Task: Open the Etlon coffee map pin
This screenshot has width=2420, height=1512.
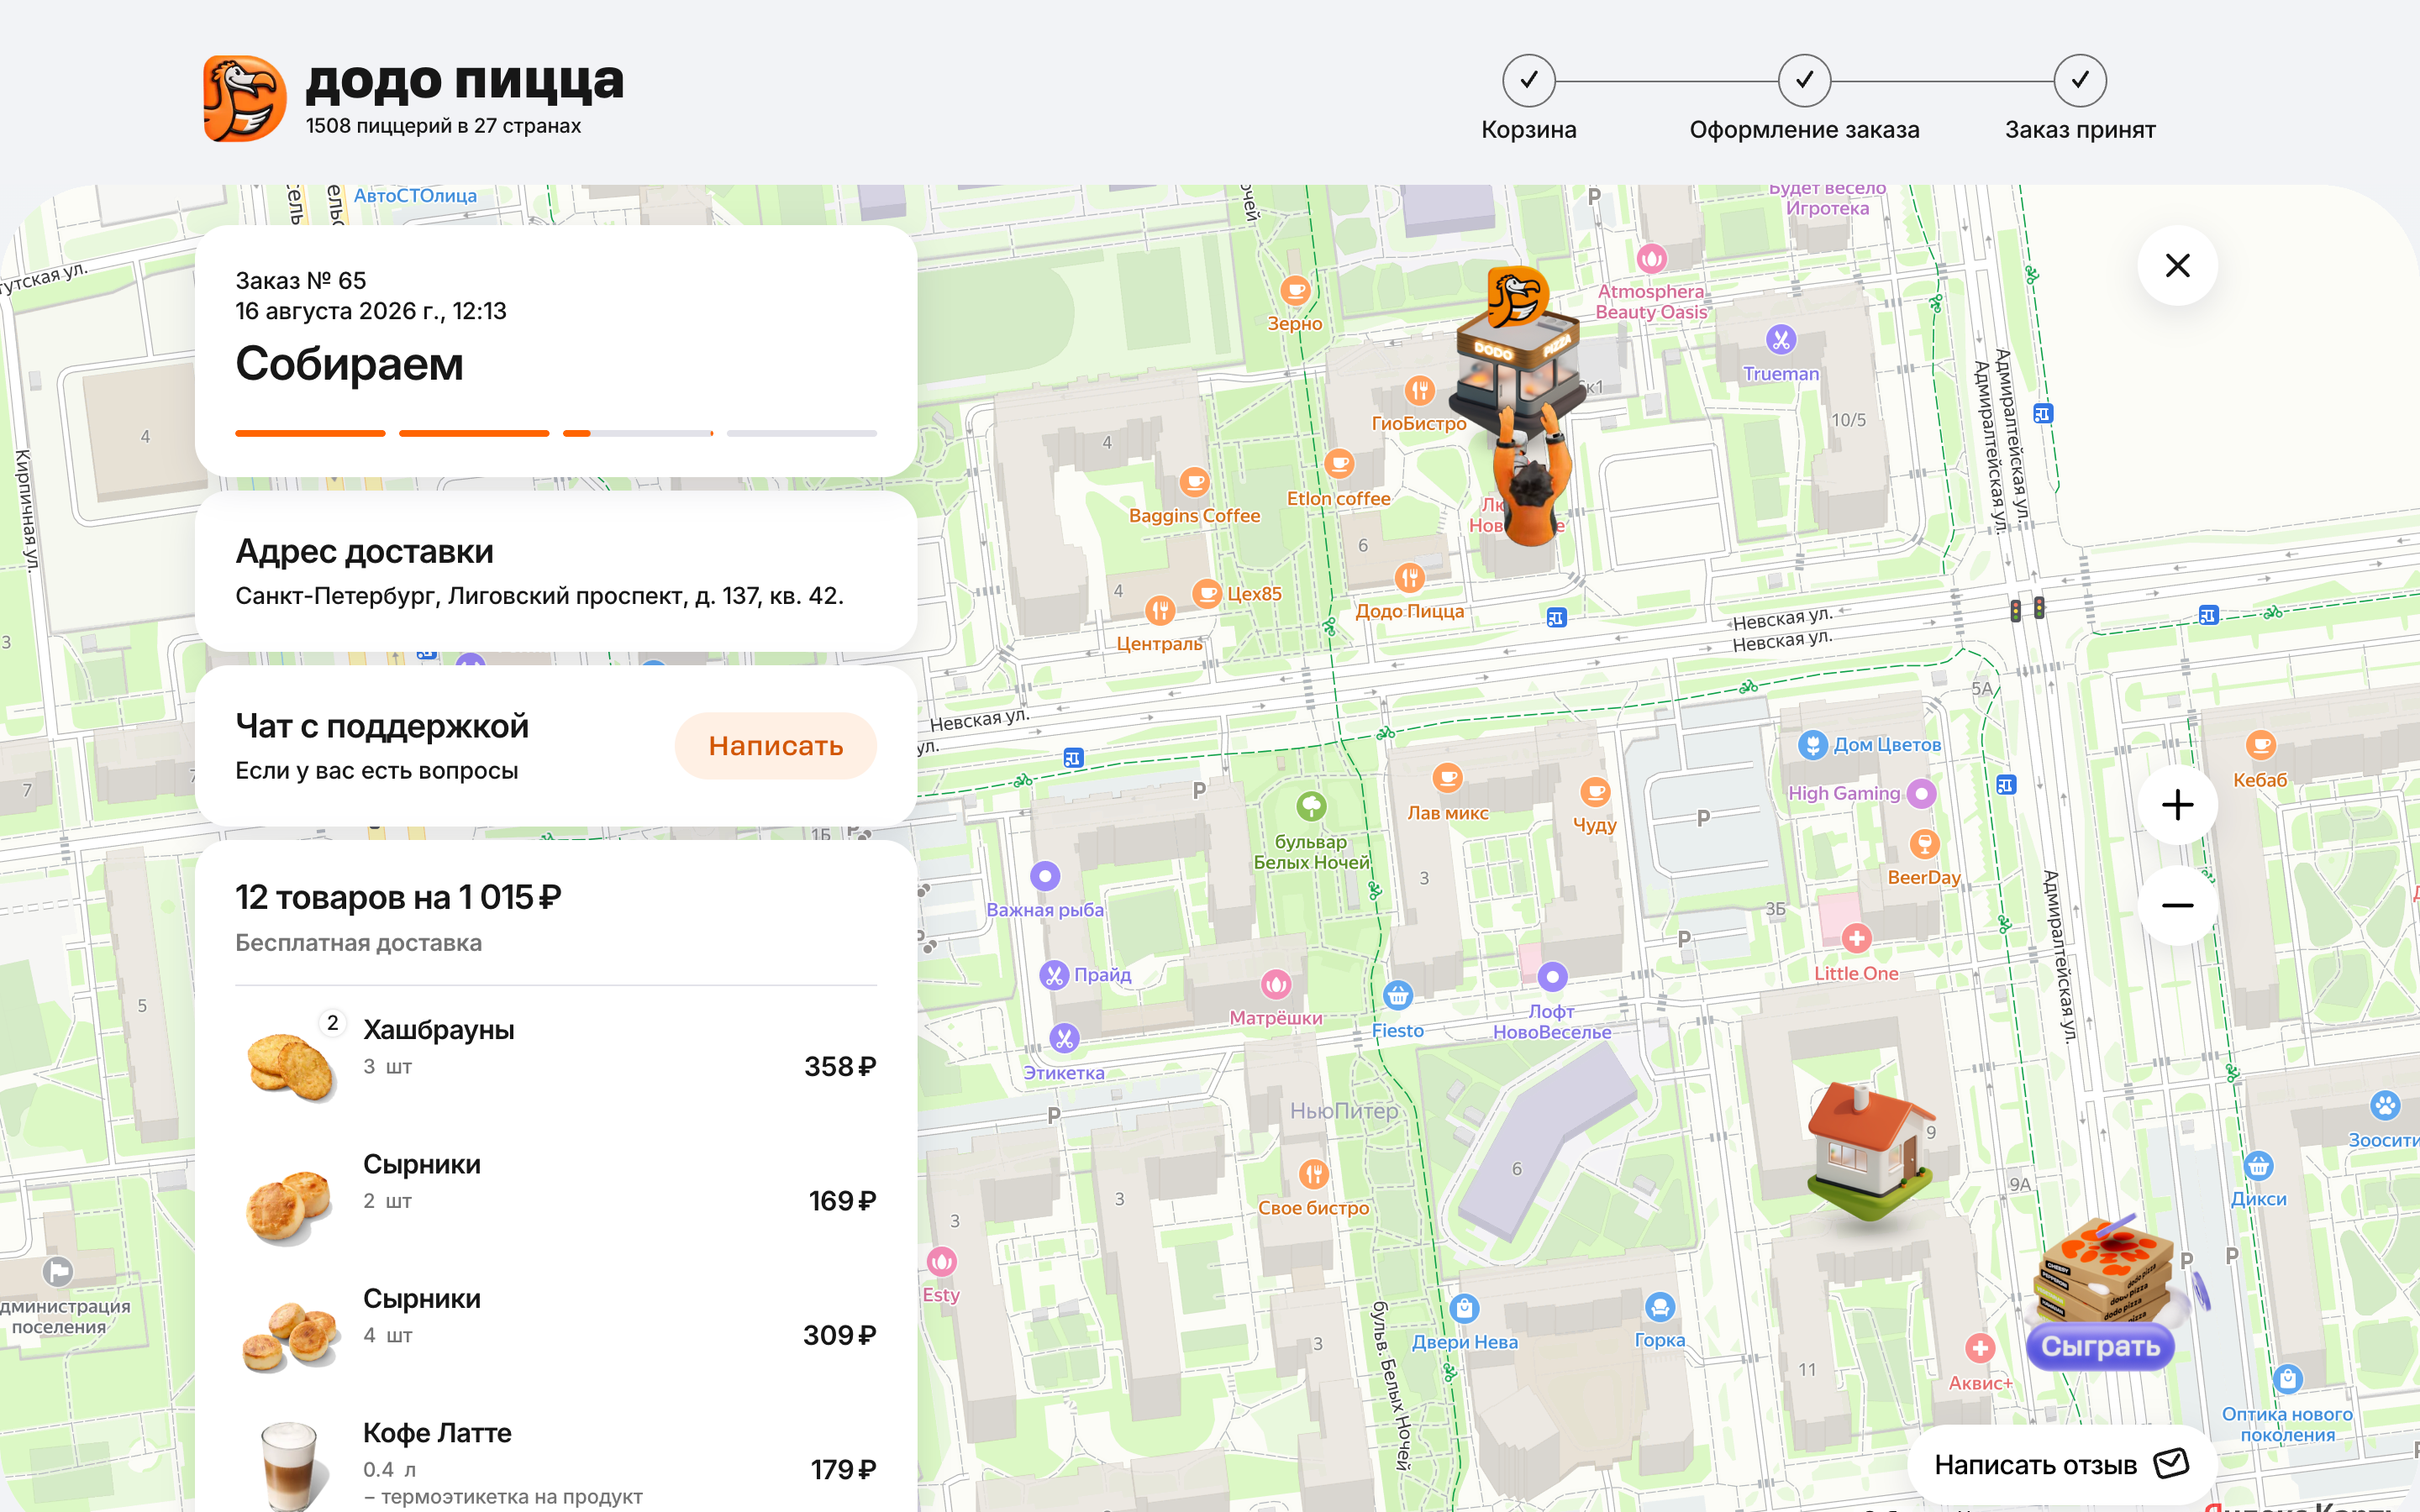Action: click(1339, 465)
